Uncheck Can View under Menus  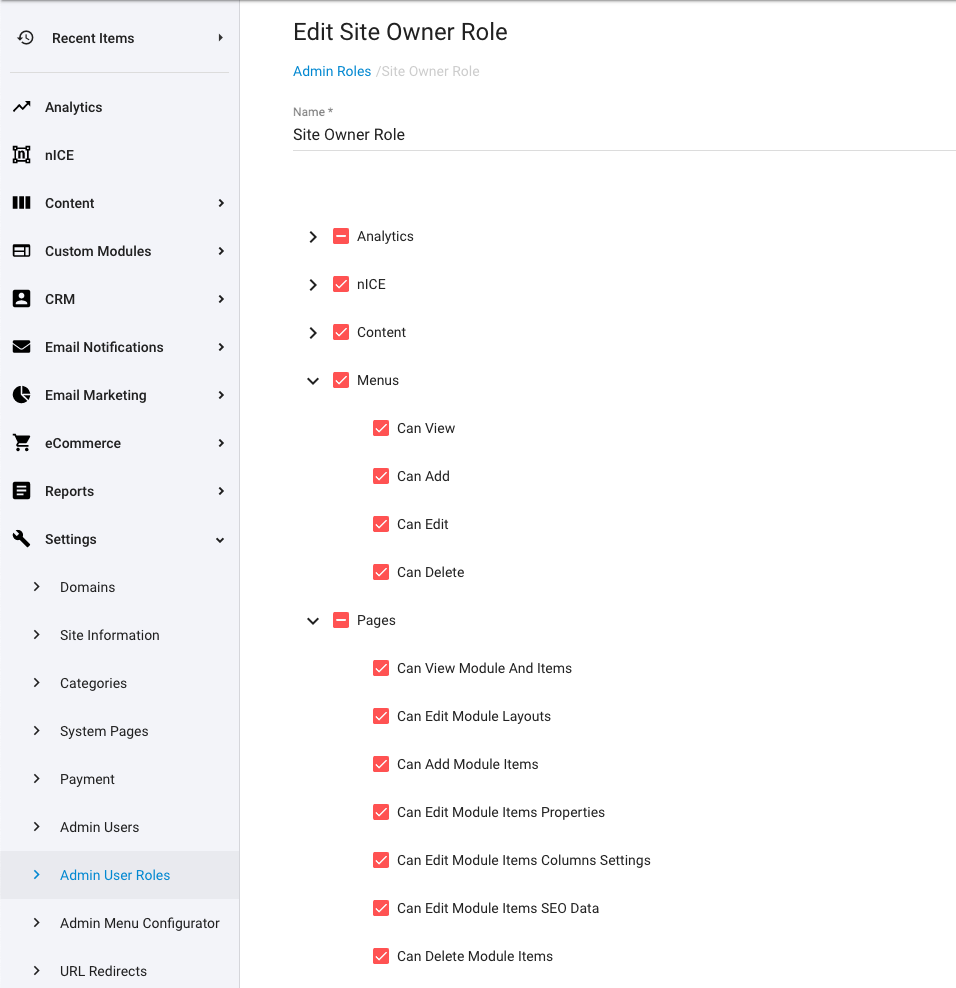coord(381,428)
